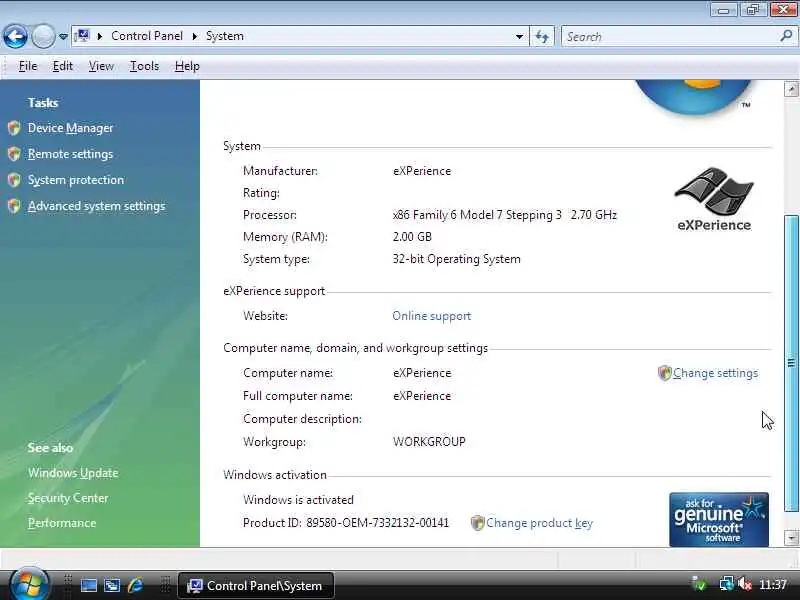Open recent pages dropdown beside navigation arrows

[x=63, y=37]
